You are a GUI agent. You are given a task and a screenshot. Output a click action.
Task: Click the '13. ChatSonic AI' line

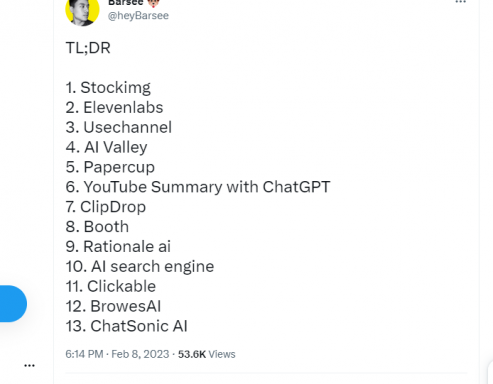tap(127, 326)
